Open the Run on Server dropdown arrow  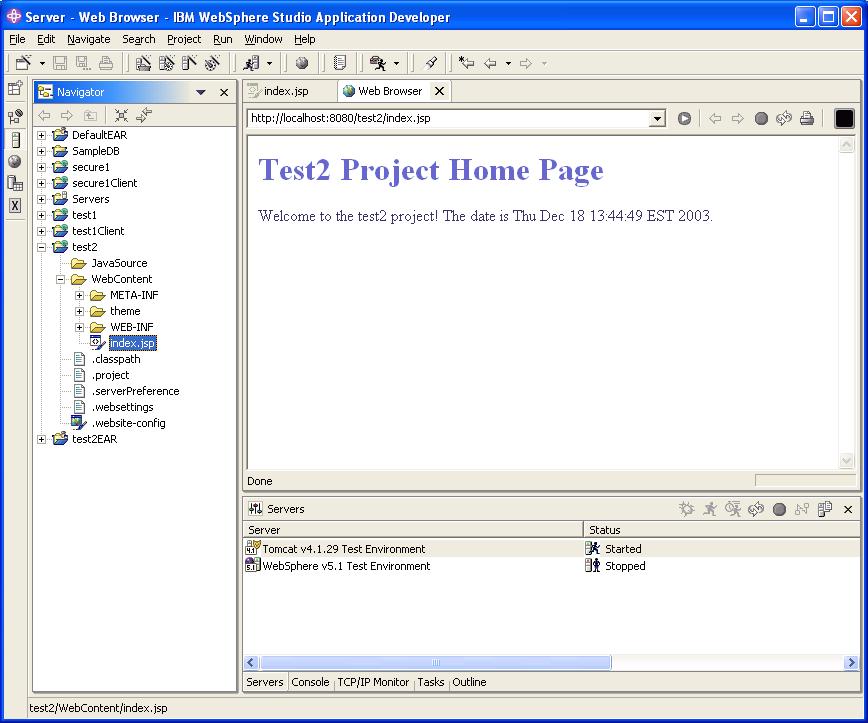click(x=270, y=64)
